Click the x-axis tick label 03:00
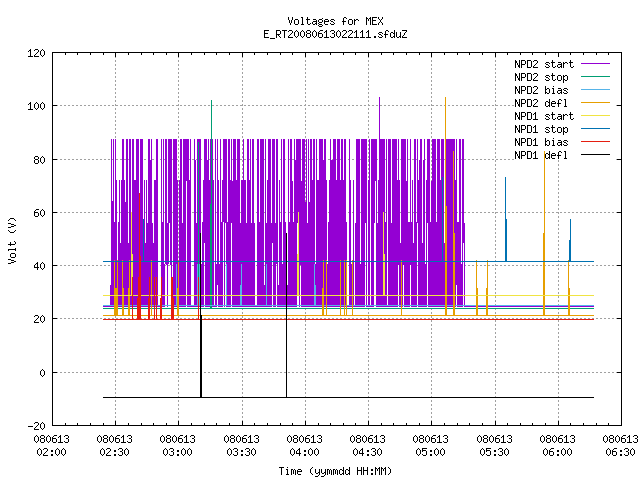 click(178, 452)
